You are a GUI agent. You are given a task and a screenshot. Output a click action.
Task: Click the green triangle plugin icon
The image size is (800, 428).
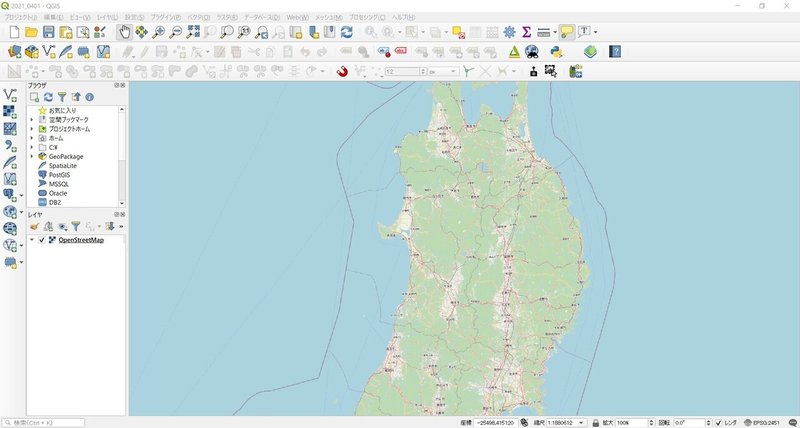pos(514,52)
